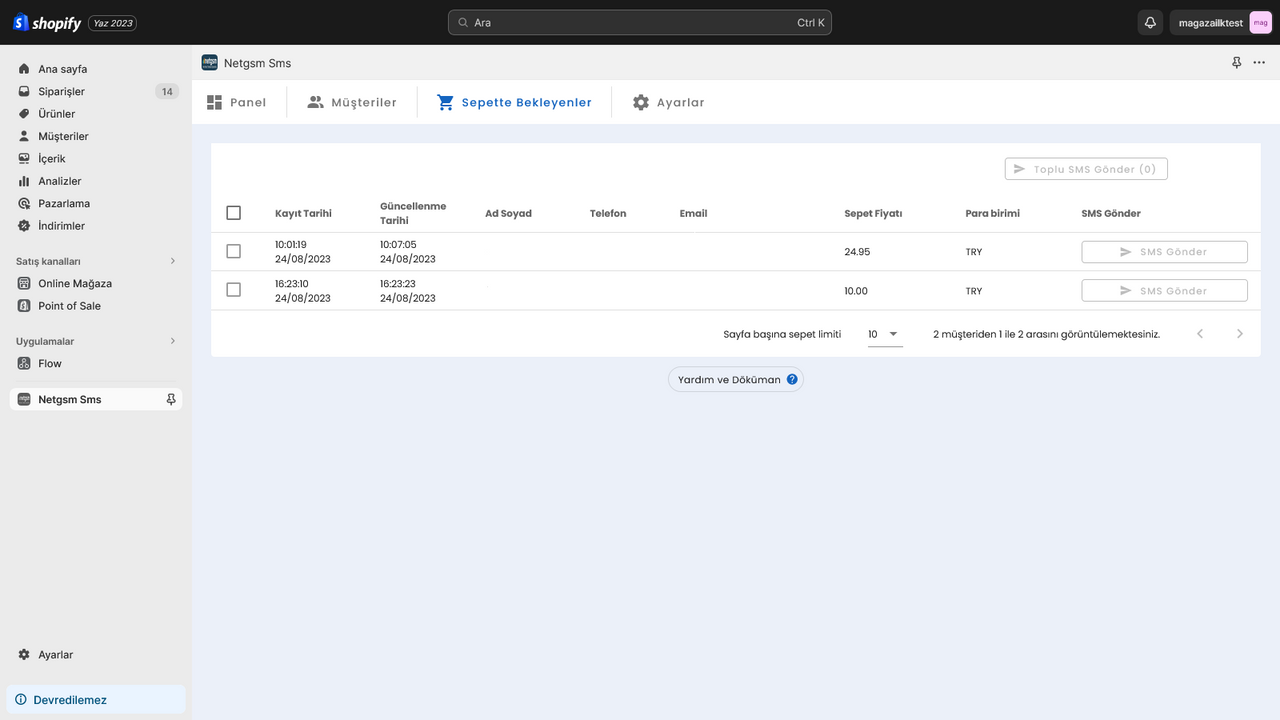This screenshot has height=720, width=1280.
Task: Check the row with price 24.95
Action: (234, 252)
